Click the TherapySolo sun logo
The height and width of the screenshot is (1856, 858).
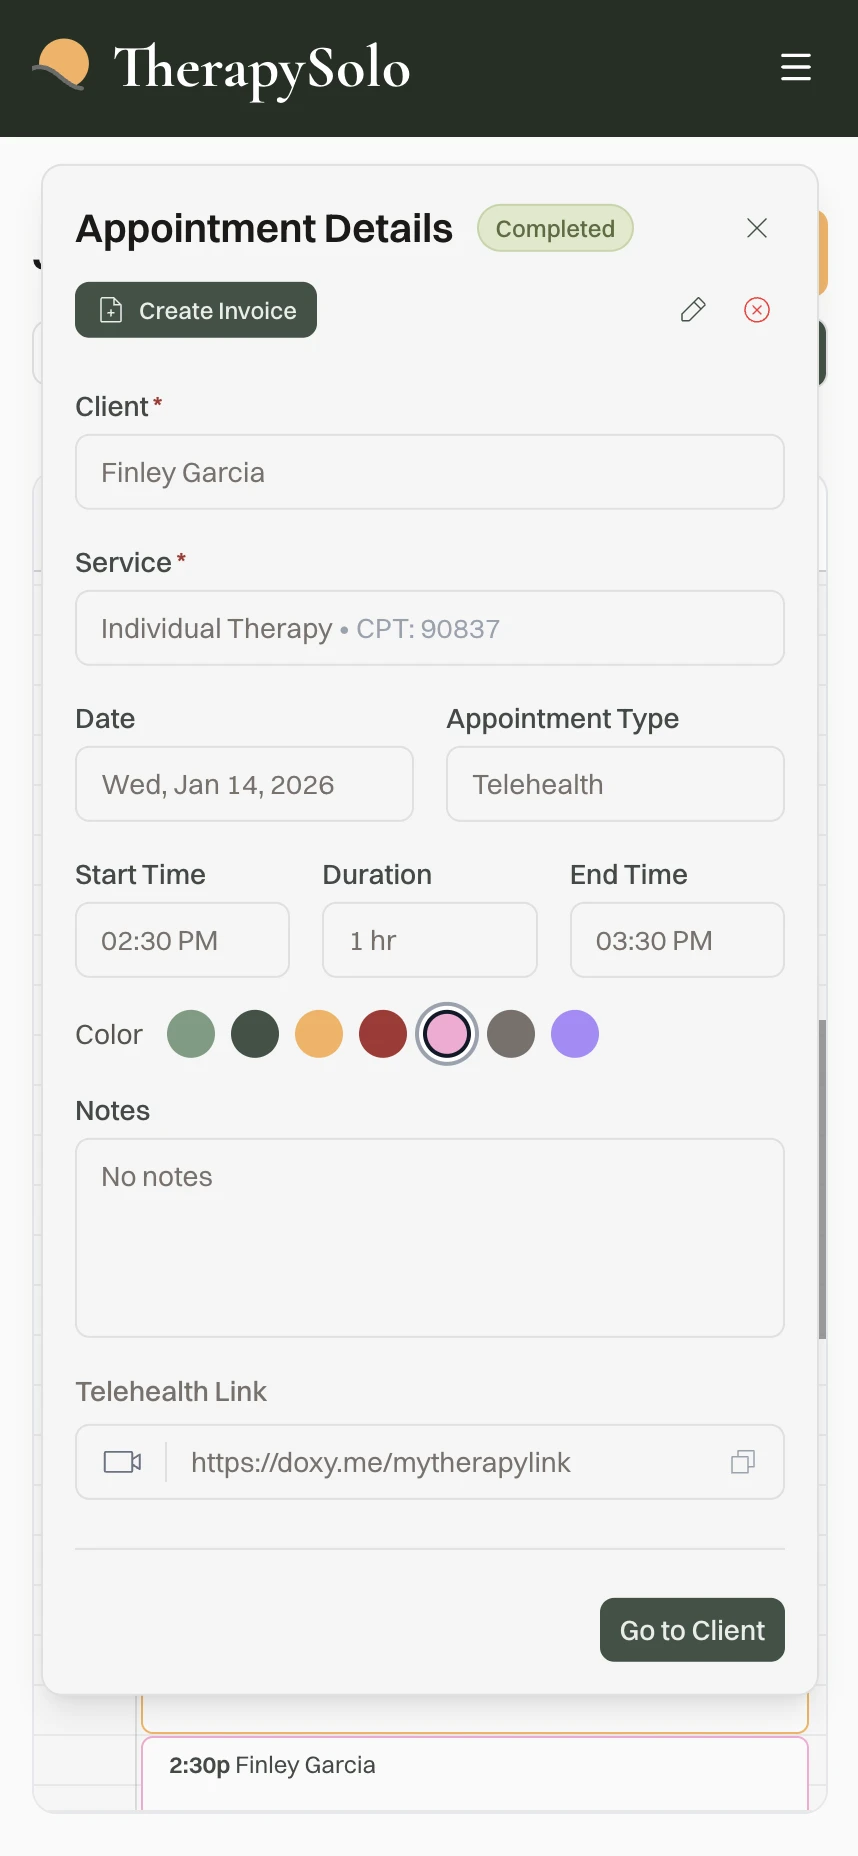coord(62,66)
